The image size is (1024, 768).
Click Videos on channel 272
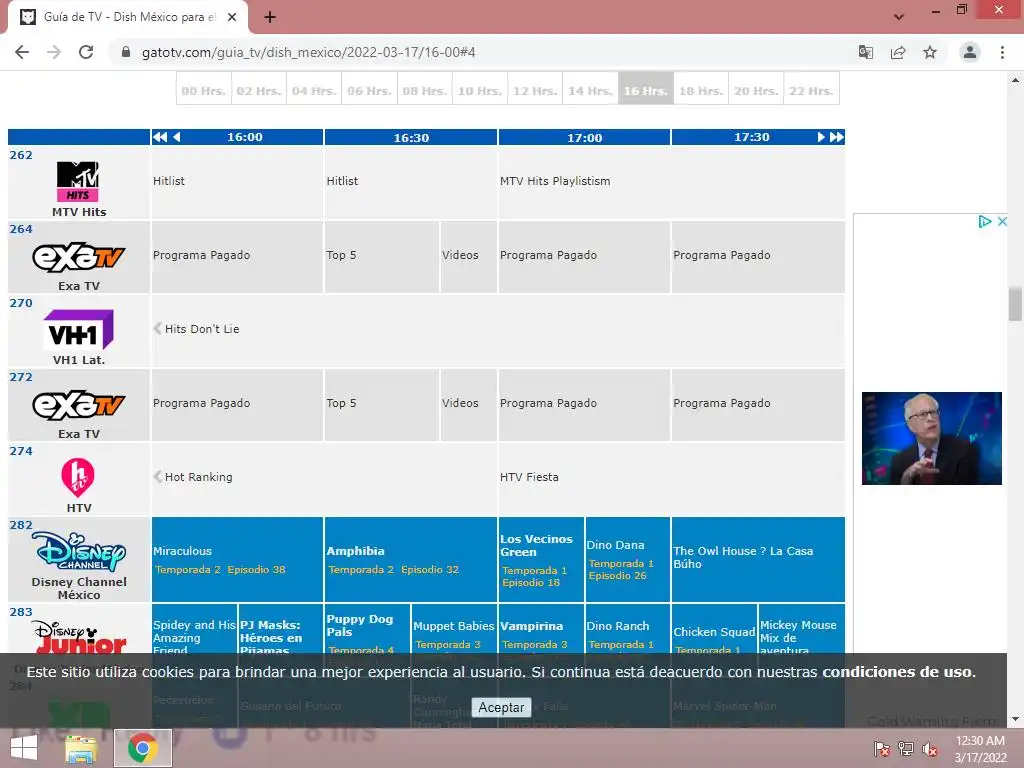coord(460,403)
